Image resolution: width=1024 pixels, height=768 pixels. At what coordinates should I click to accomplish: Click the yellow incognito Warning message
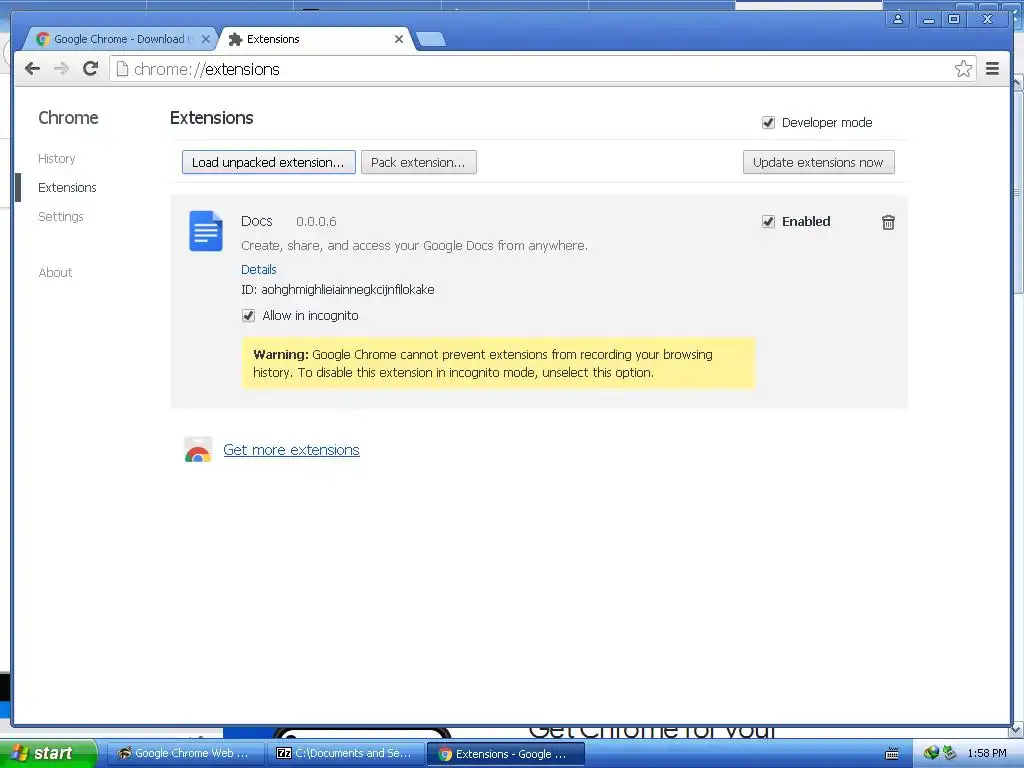(499, 363)
